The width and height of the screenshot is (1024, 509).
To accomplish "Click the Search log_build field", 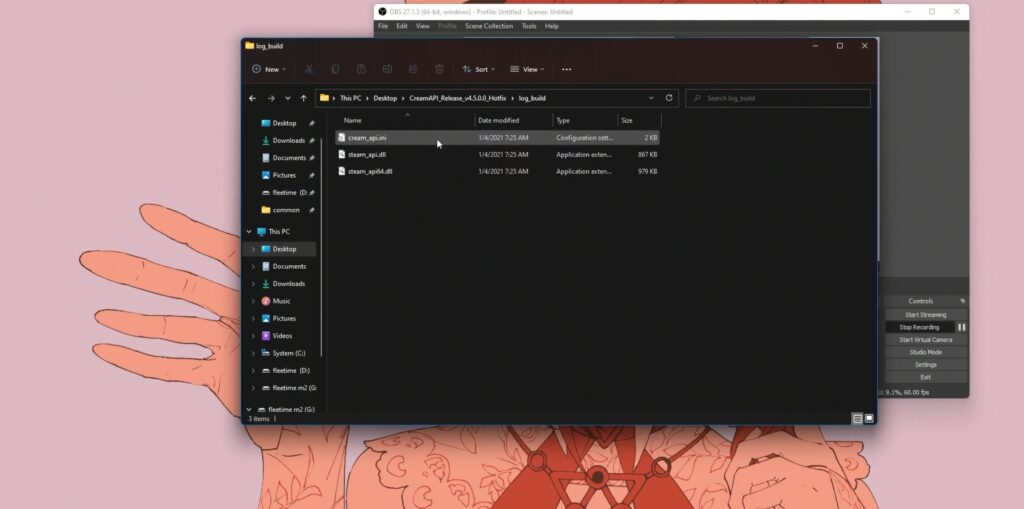I will [x=778, y=98].
